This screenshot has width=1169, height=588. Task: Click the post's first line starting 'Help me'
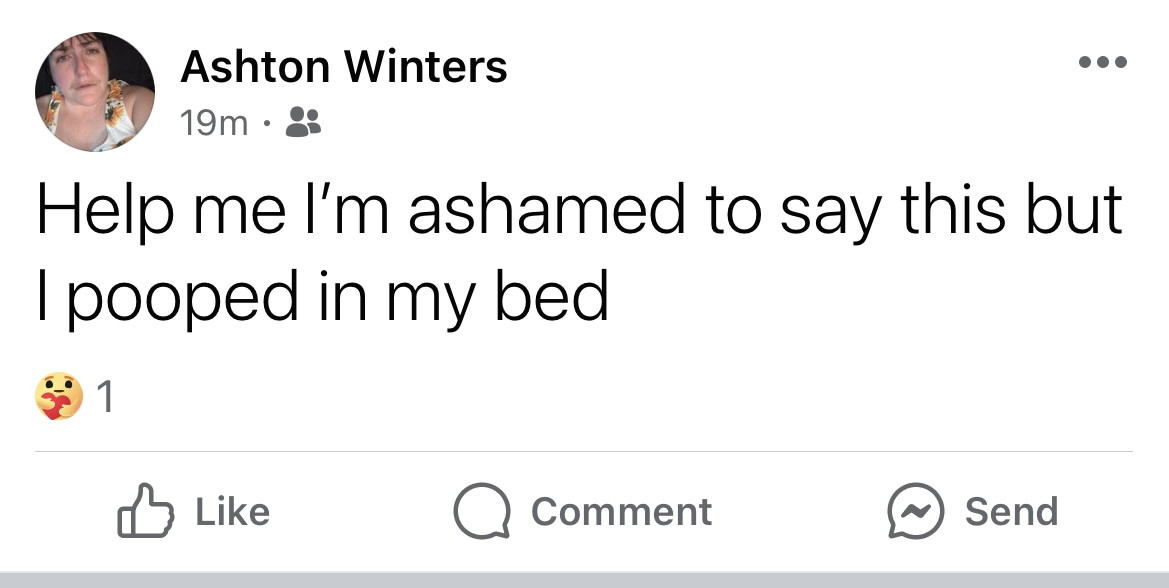pos(578,212)
